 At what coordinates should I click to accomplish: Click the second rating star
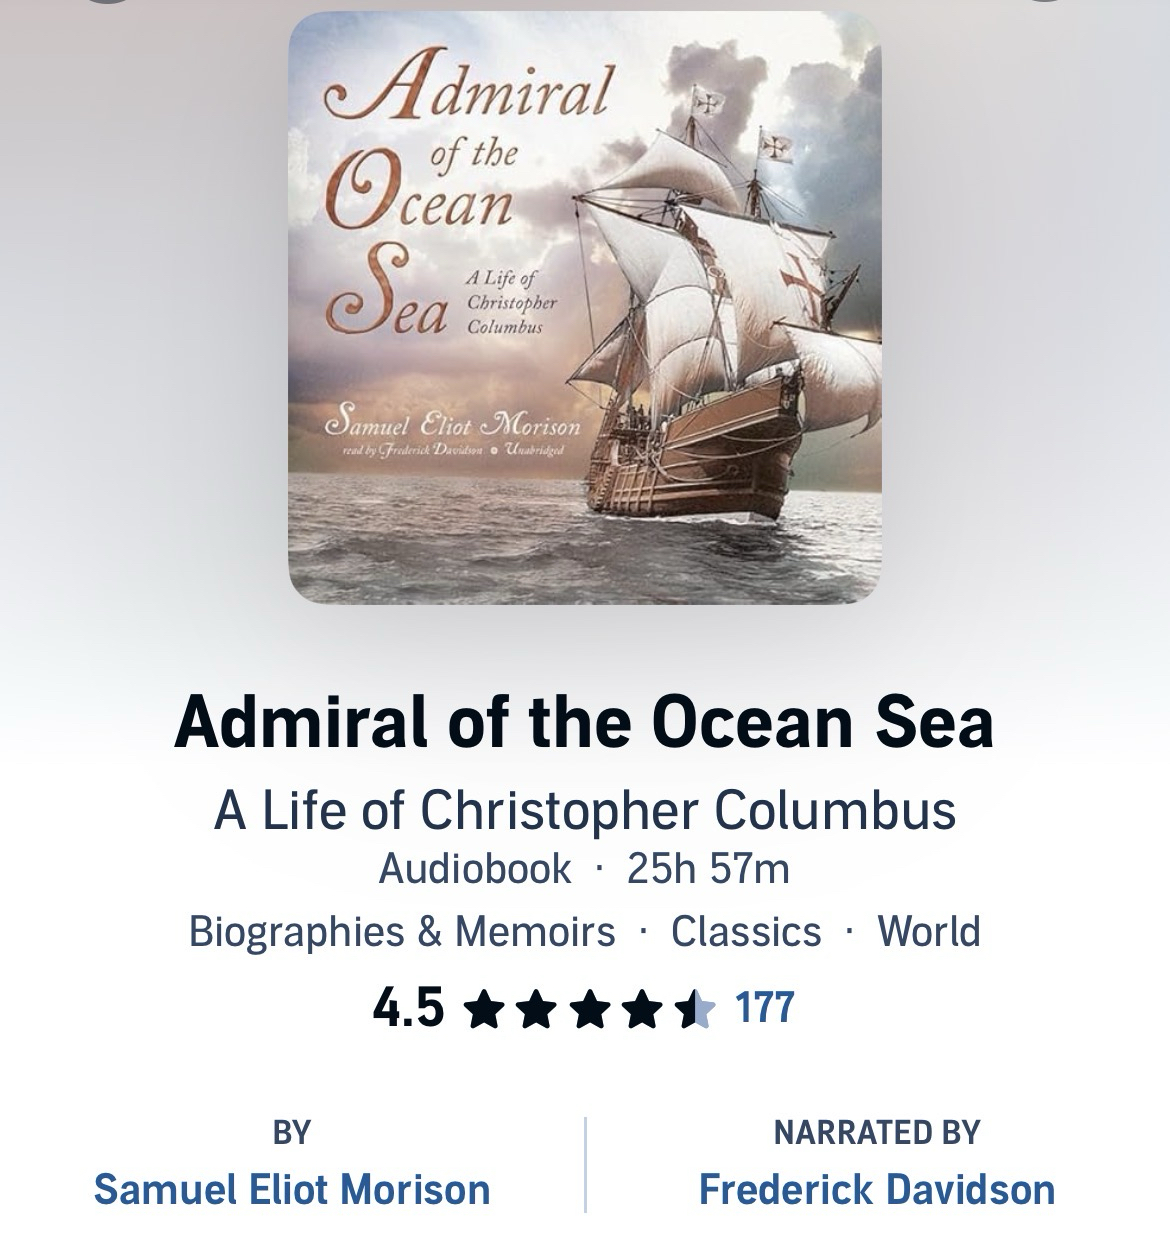pyautogui.click(x=538, y=1009)
